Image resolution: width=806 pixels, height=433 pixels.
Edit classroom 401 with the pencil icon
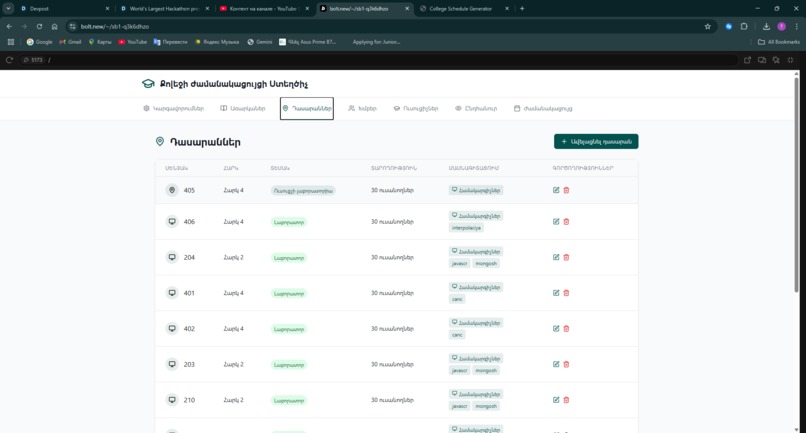click(x=556, y=293)
